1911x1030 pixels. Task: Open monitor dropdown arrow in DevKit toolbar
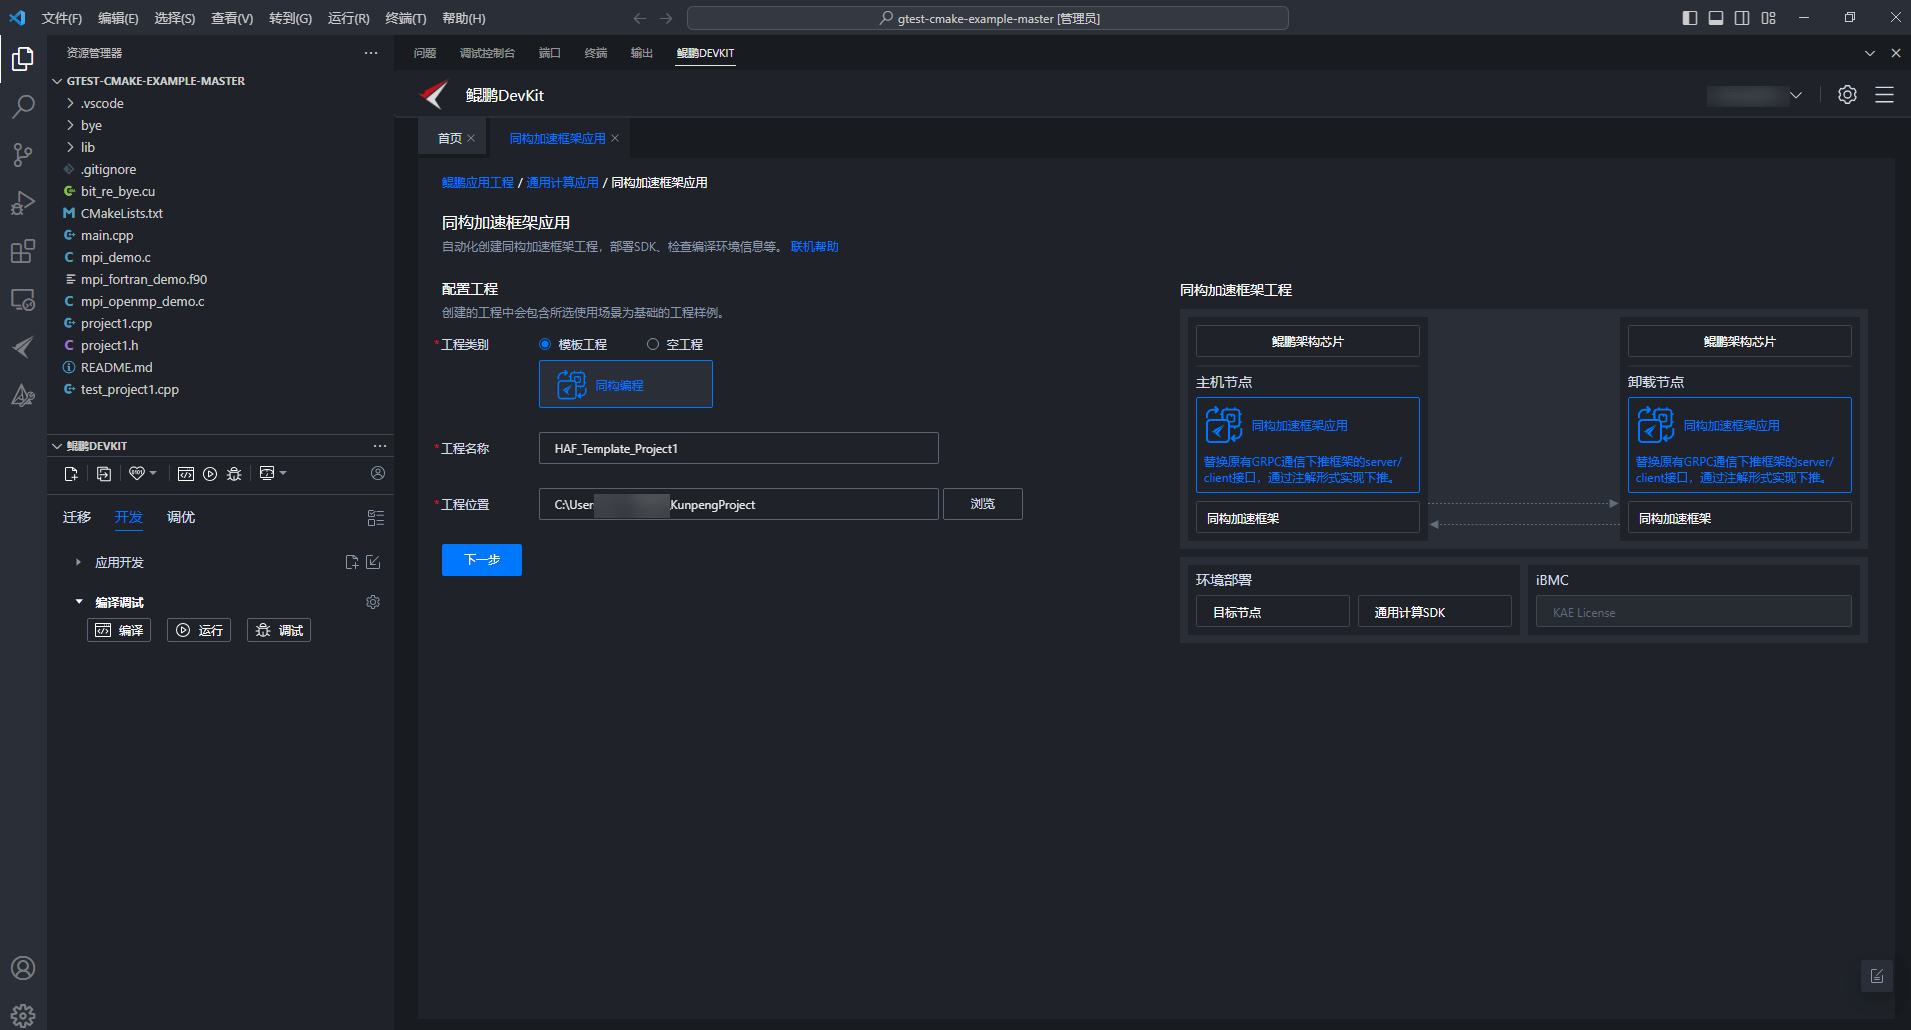click(x=283, y=473)
